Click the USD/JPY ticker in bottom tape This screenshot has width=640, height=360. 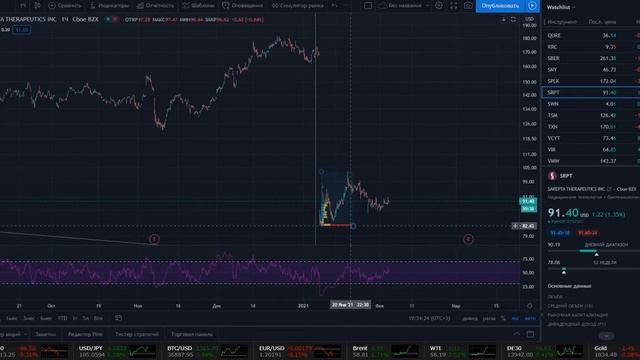coord(117,351)
